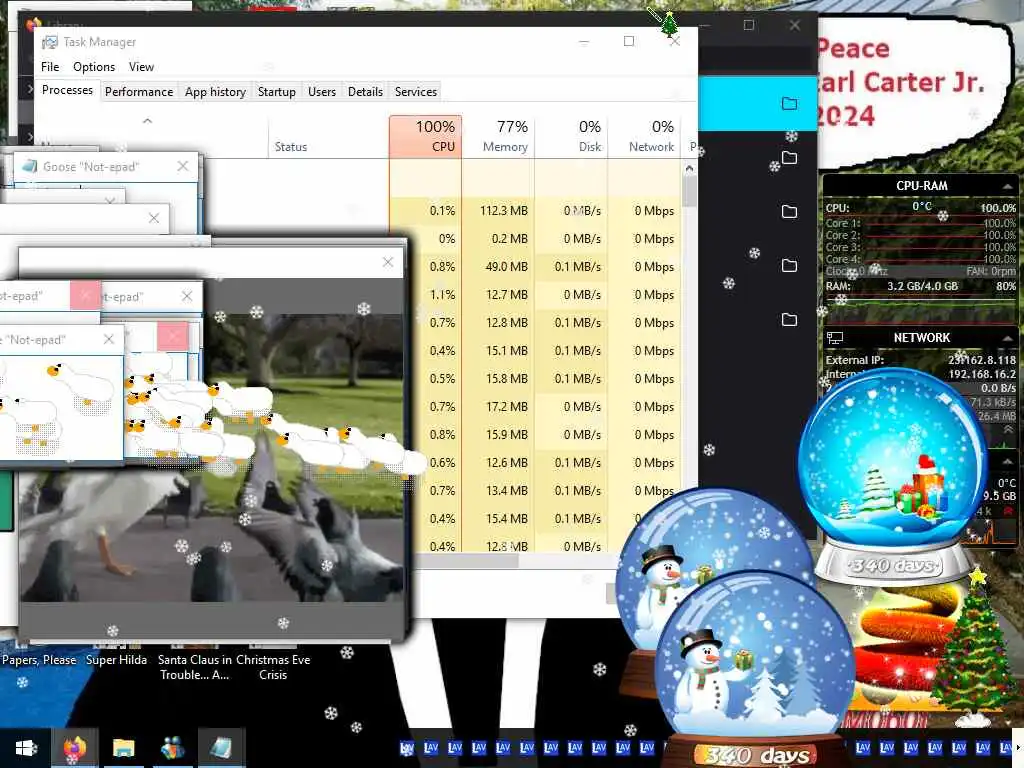Close the goose video popup window
This screenshot has width=1024, height=768.
(388, 262)
